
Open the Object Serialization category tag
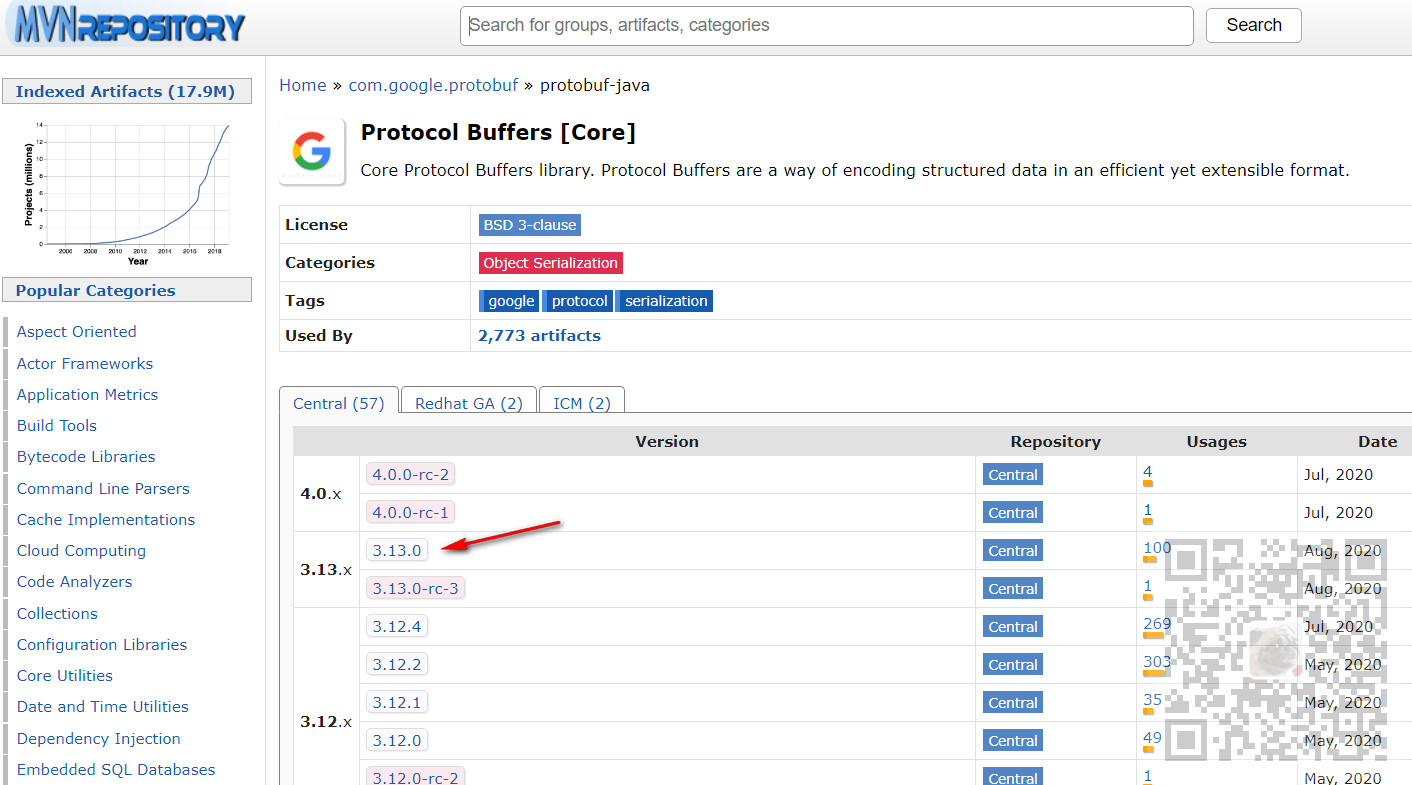[x=550, y=263]
